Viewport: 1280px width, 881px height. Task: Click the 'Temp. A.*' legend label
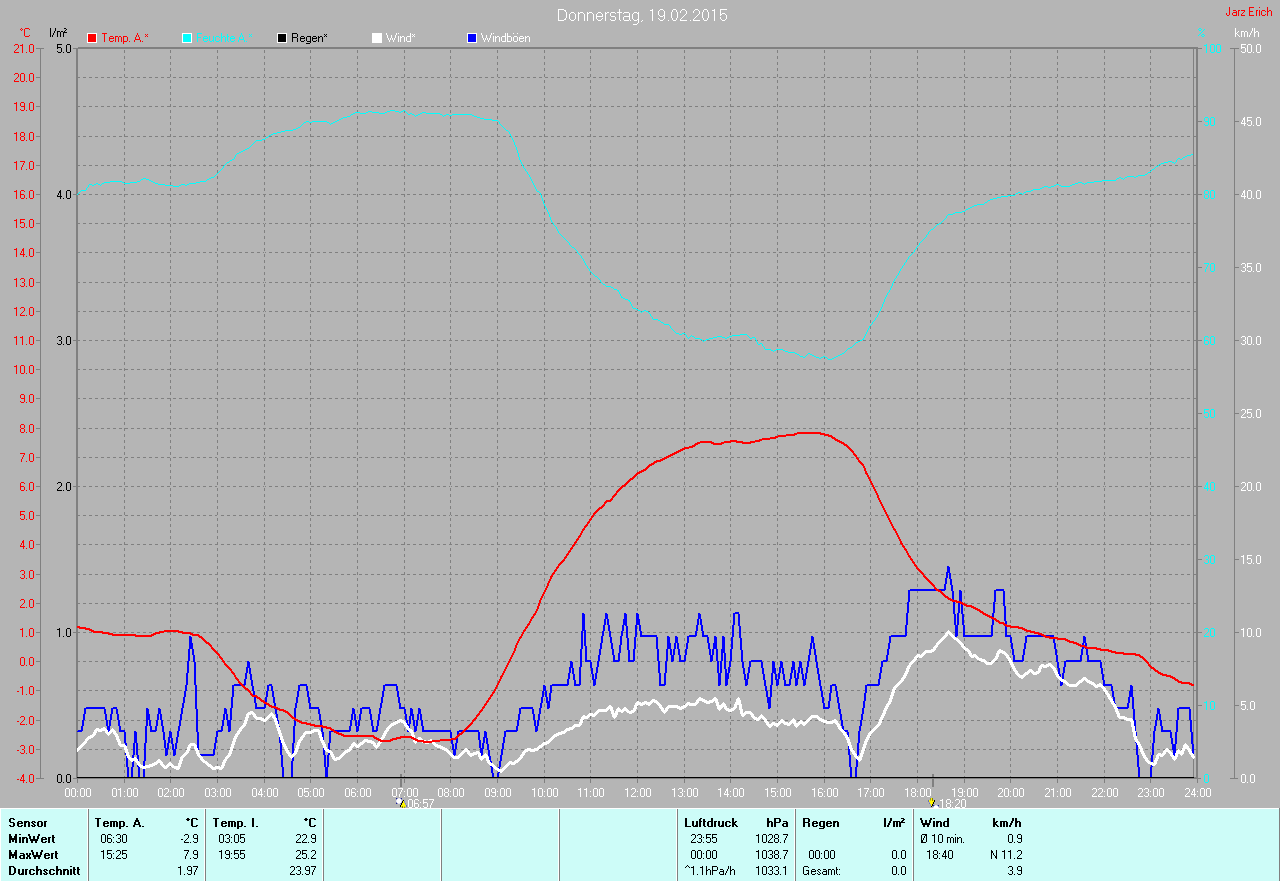[125, 38]
